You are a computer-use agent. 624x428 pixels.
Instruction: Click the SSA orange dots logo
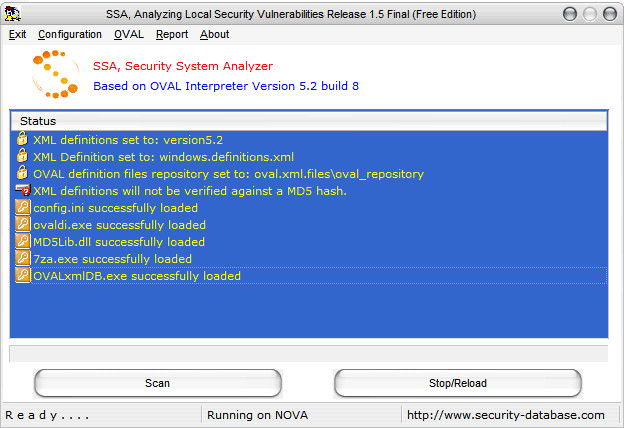(x=55, y=74)
